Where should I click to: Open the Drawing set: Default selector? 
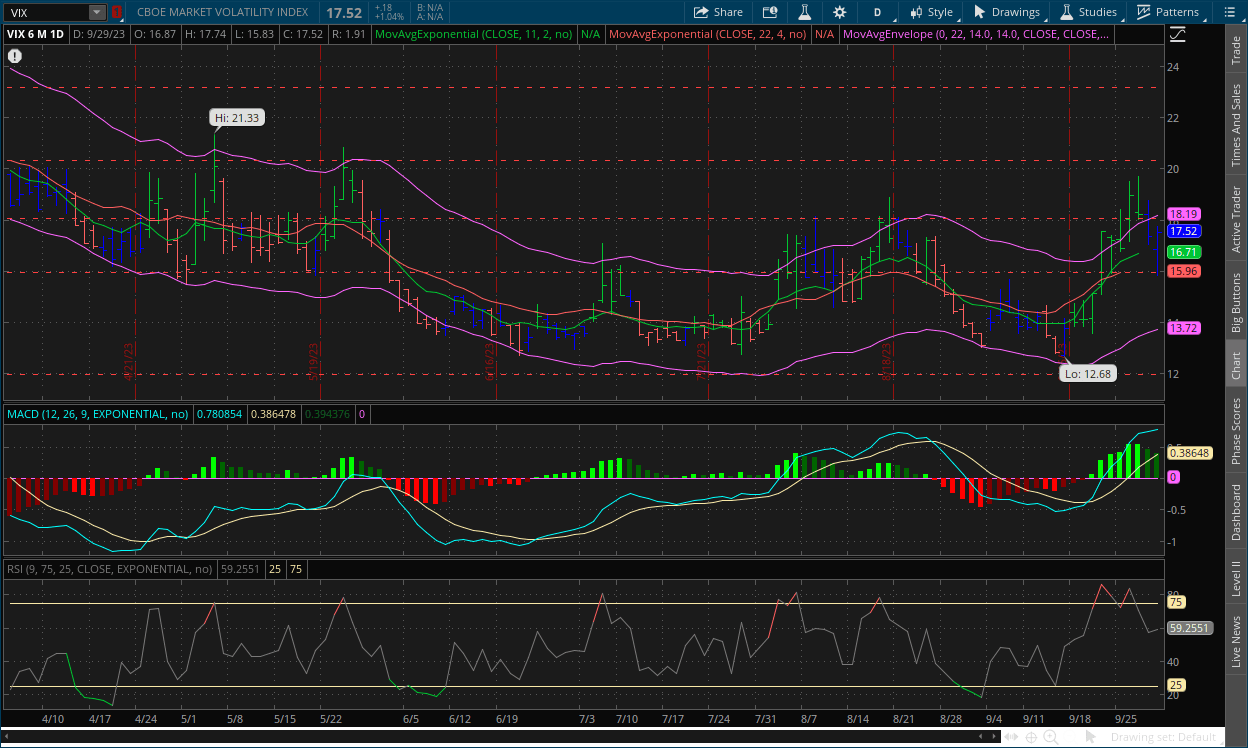point(1163,737)
